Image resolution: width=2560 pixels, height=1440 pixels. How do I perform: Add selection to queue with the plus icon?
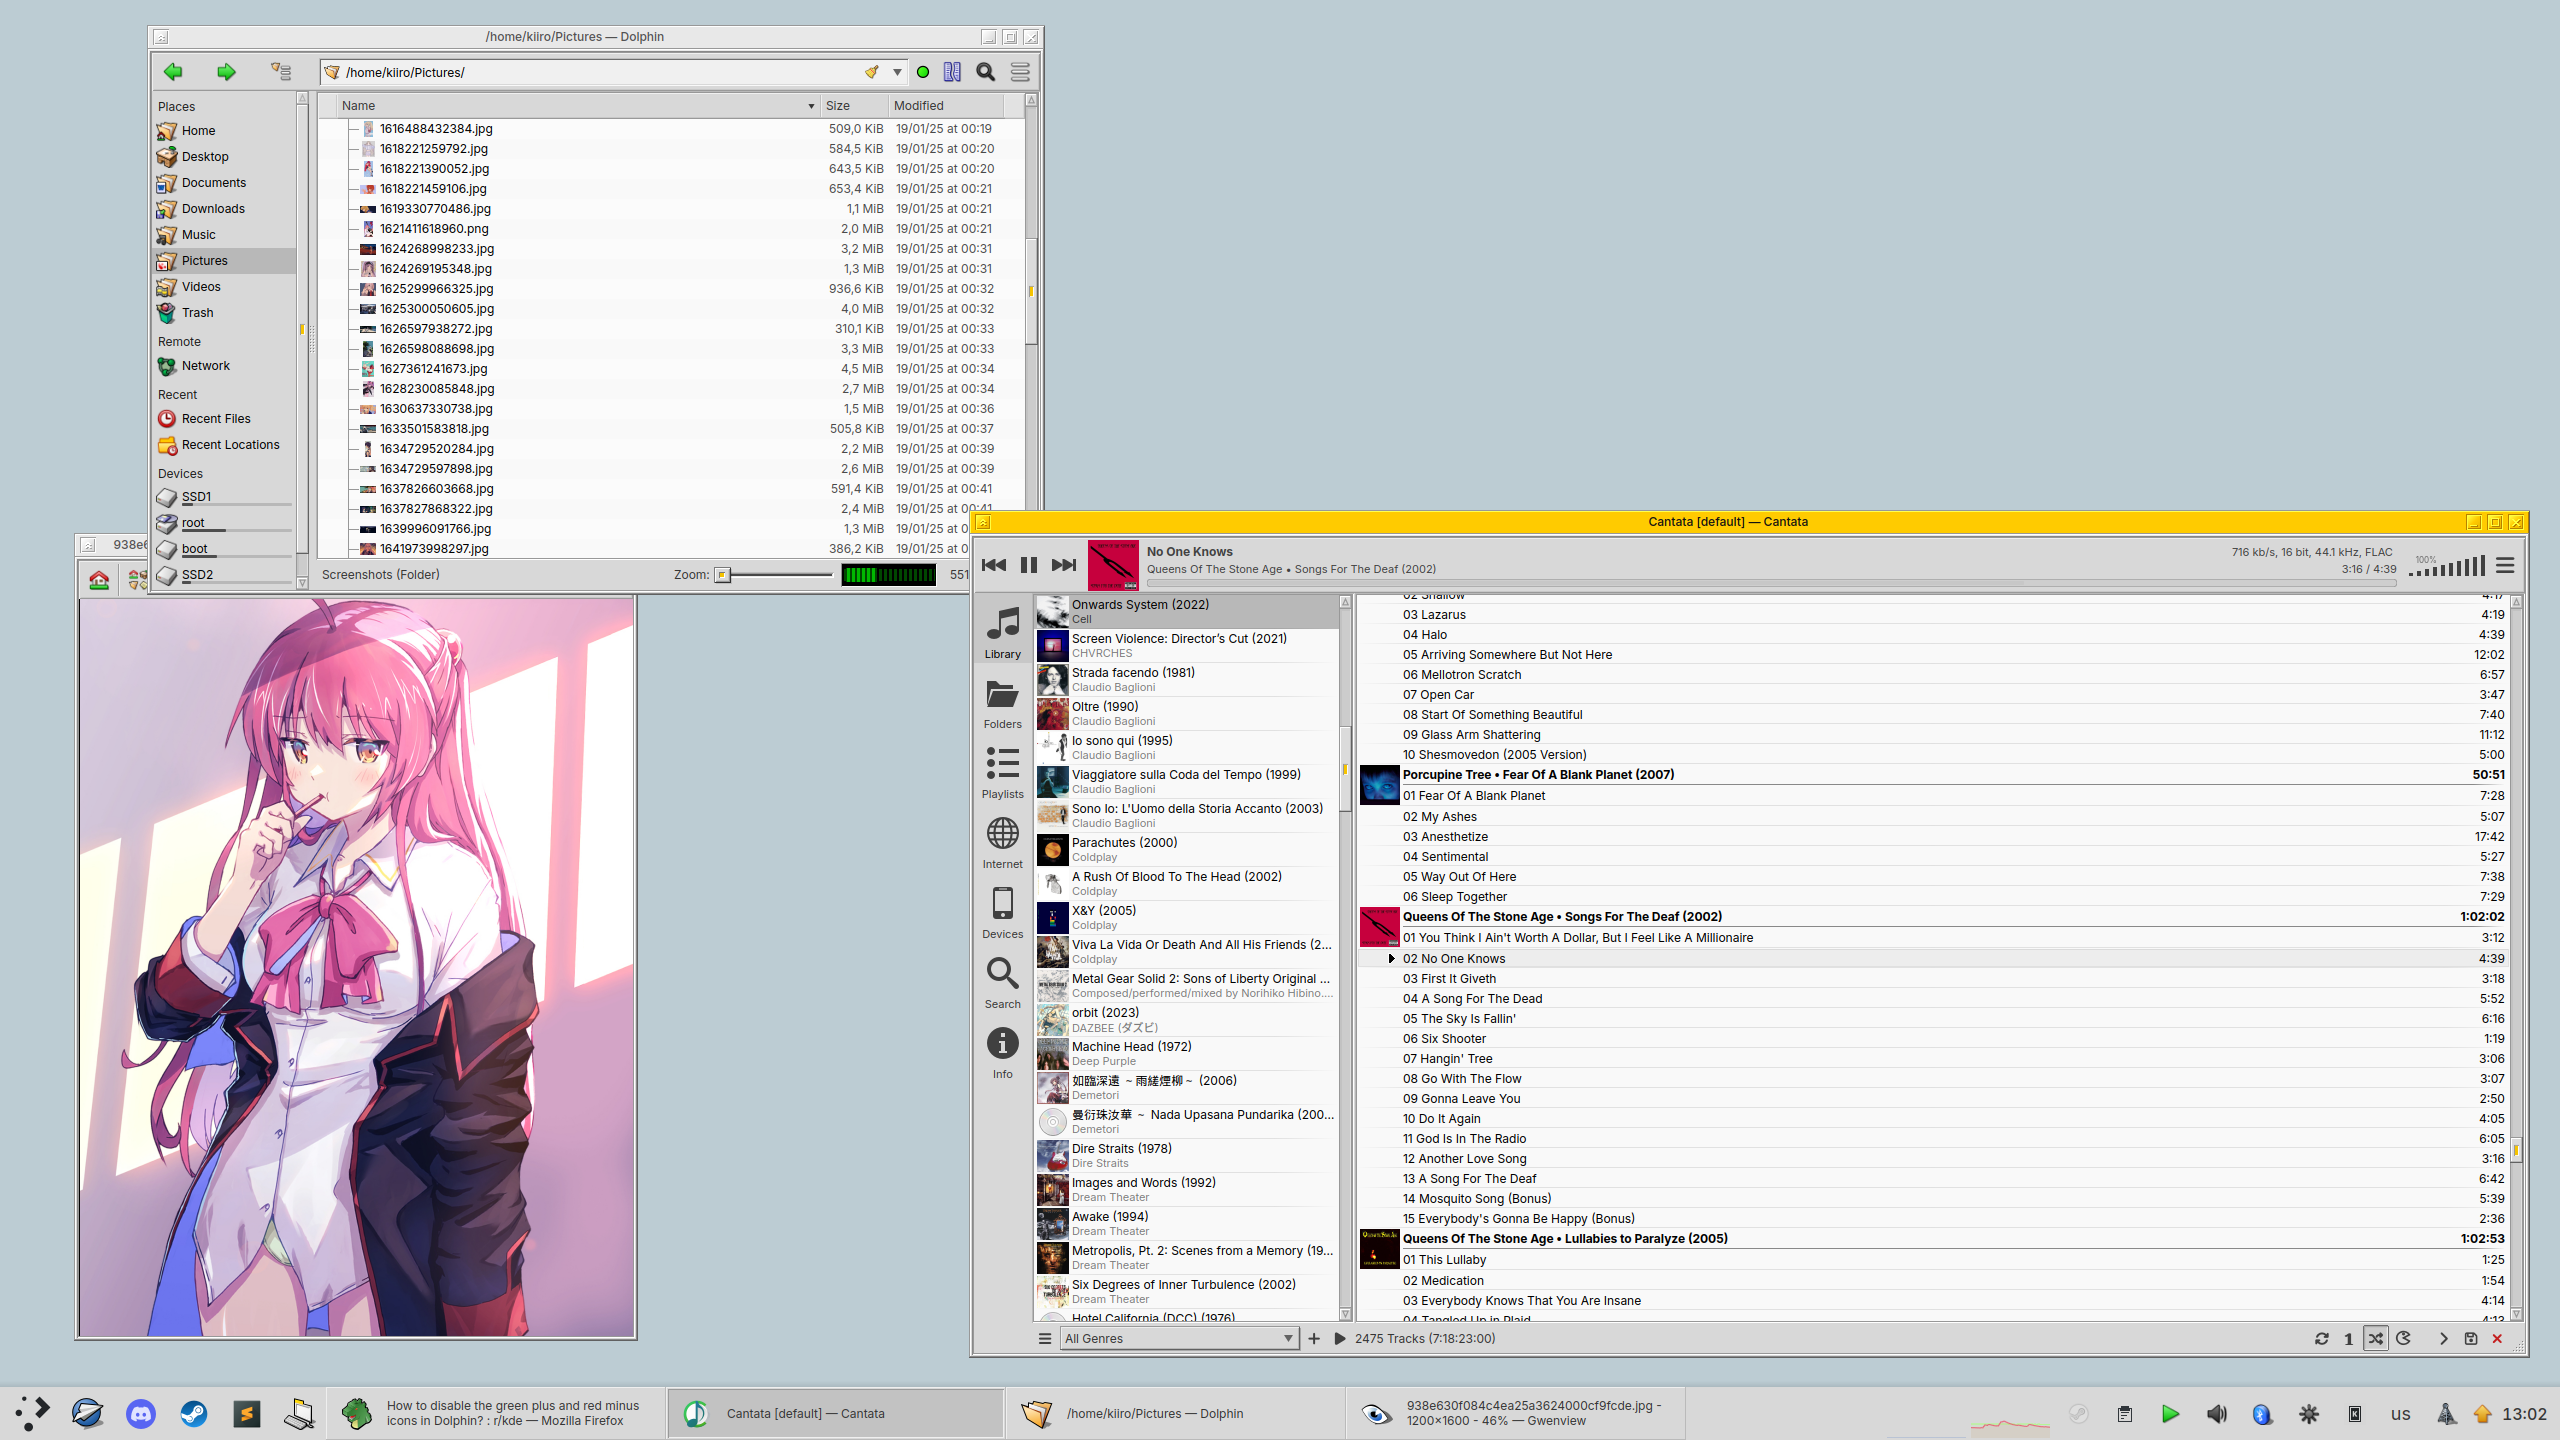coord(1314,1339)
